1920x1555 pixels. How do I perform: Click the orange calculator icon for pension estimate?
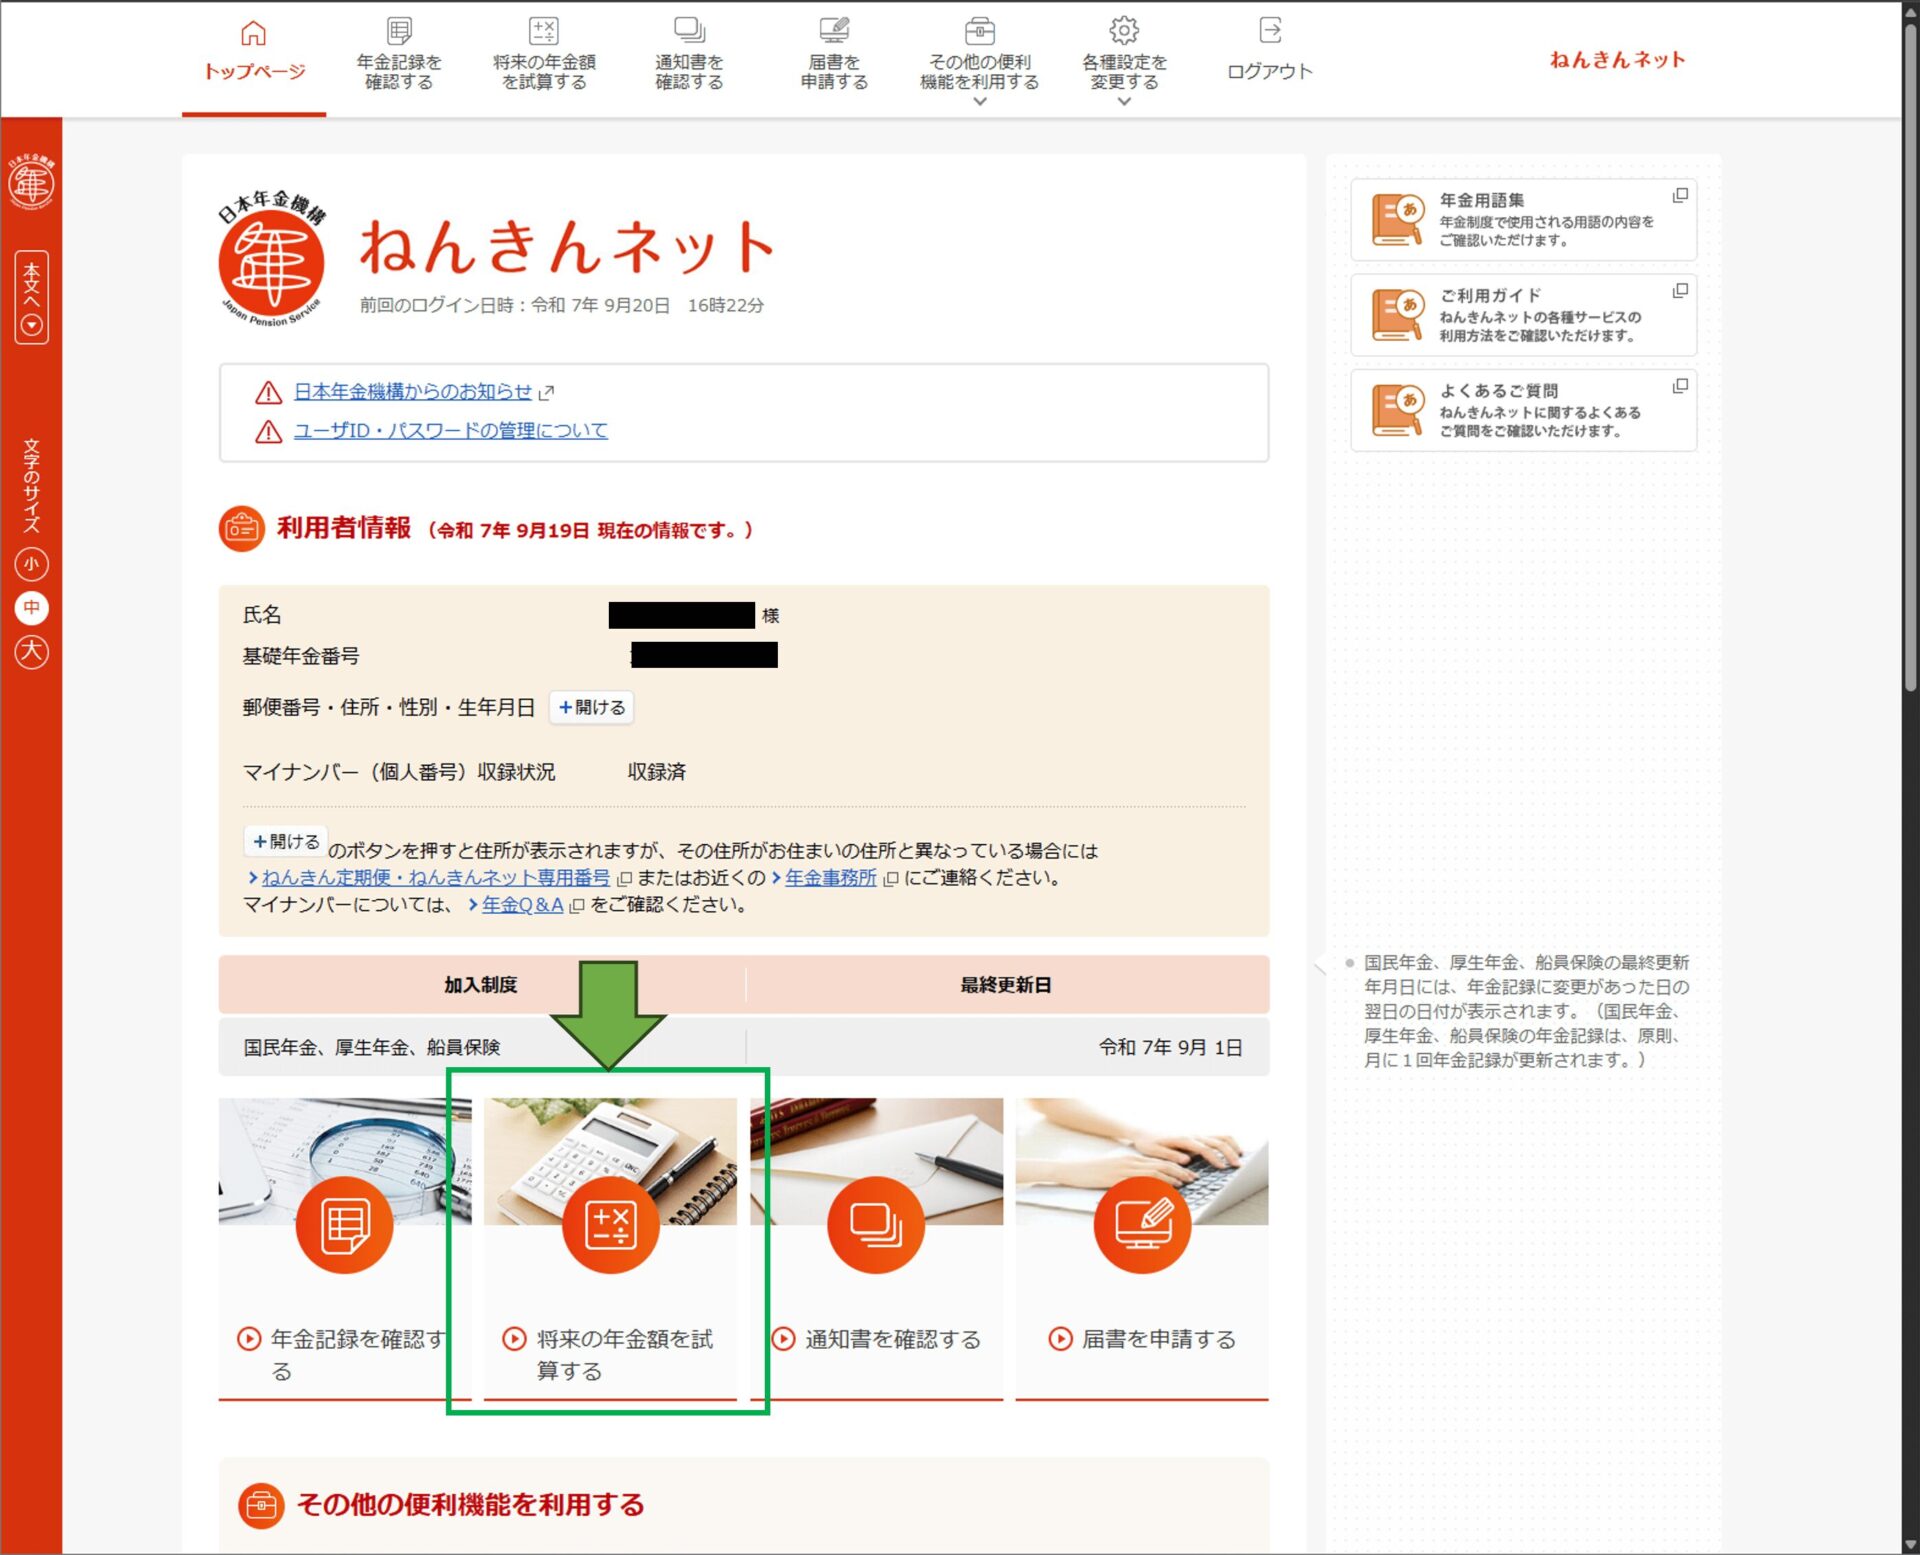[610, 1224]
